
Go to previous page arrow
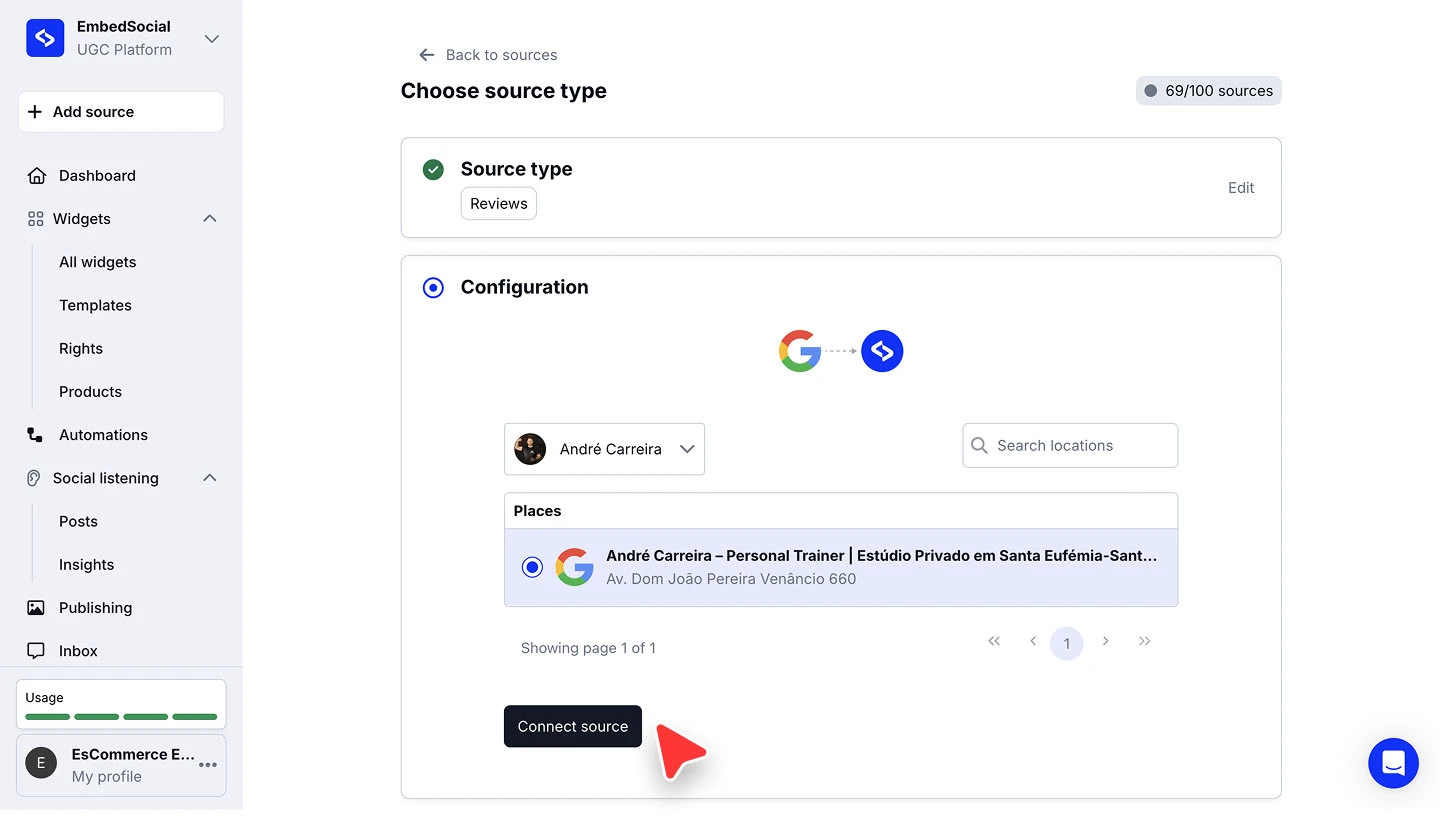[1033, 641]
